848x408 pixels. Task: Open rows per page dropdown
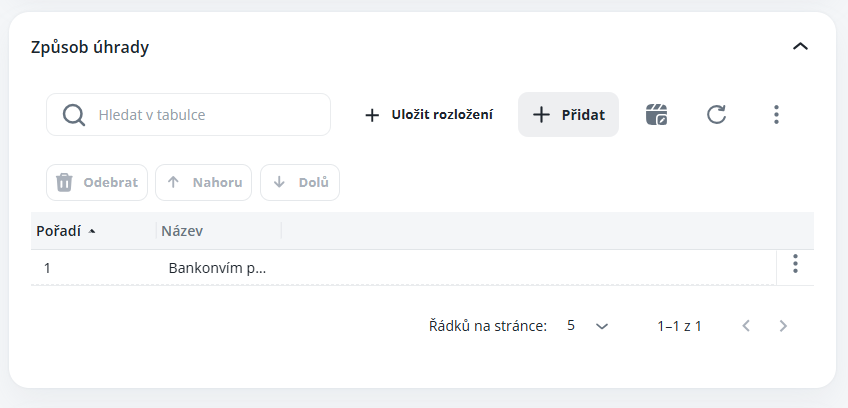588,326
